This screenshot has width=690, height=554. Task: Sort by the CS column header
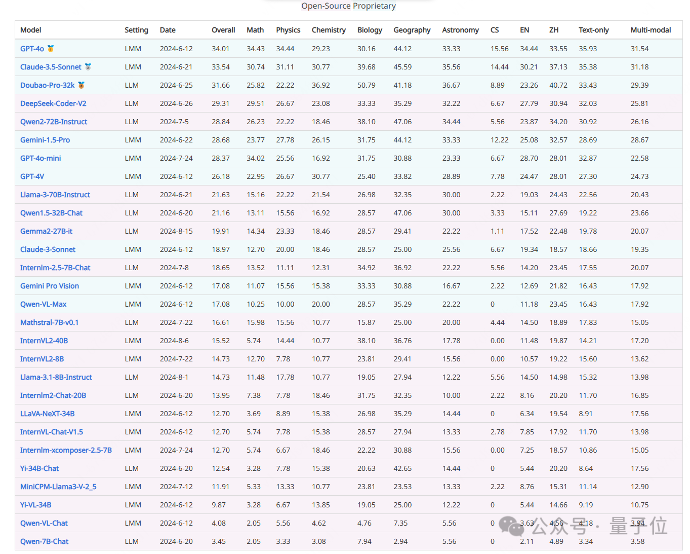pyautogui.click(x=495, y=30)
